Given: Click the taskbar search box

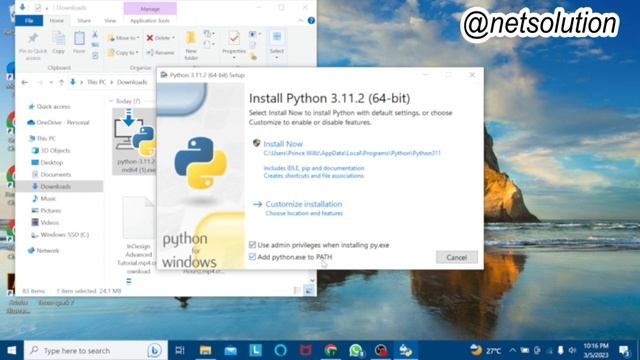Looking at the screenshot, I should 96,350.
